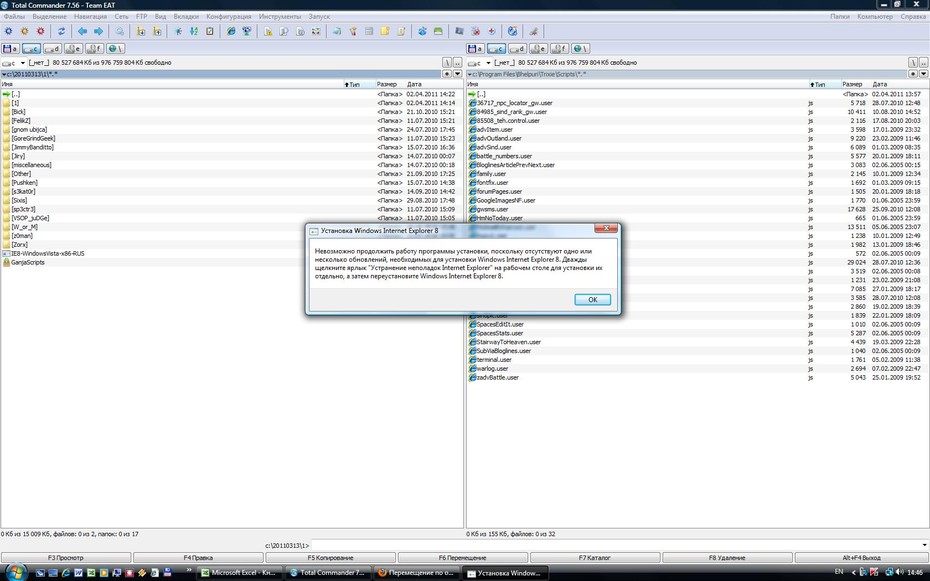Screen dimensions: 930x581
Task: Go to root with left panel backslash button
Action: coord(447,62)
